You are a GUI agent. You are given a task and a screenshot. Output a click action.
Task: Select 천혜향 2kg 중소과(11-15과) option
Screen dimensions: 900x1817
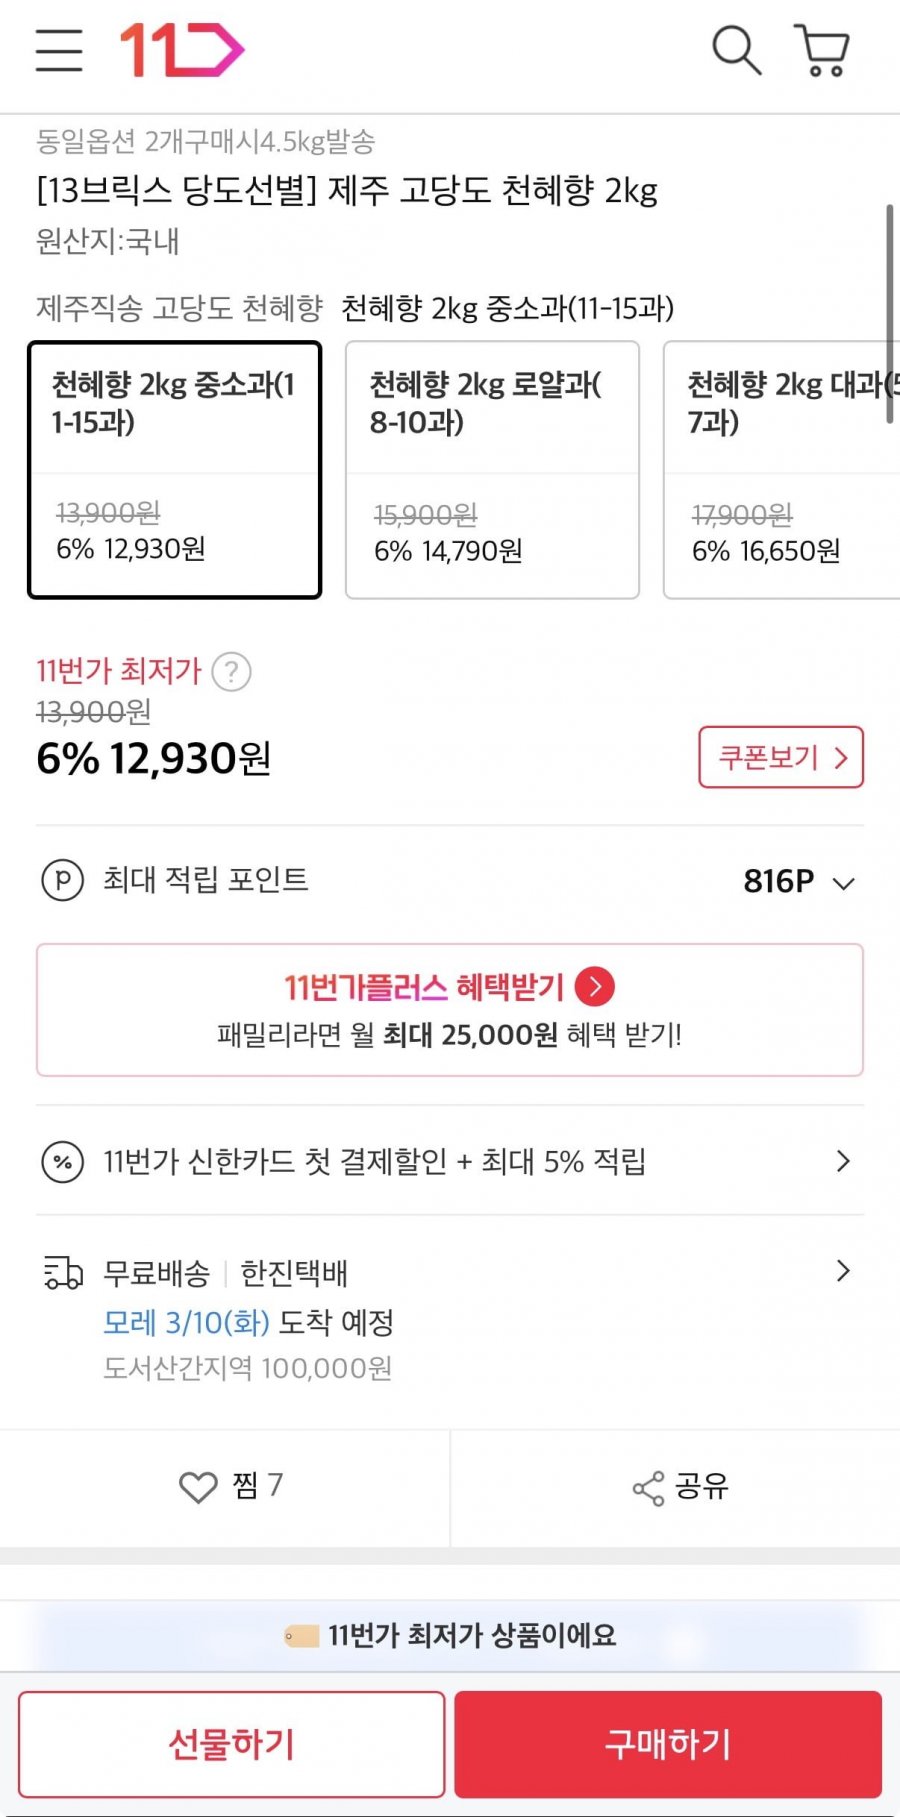(x=175, y=470)
